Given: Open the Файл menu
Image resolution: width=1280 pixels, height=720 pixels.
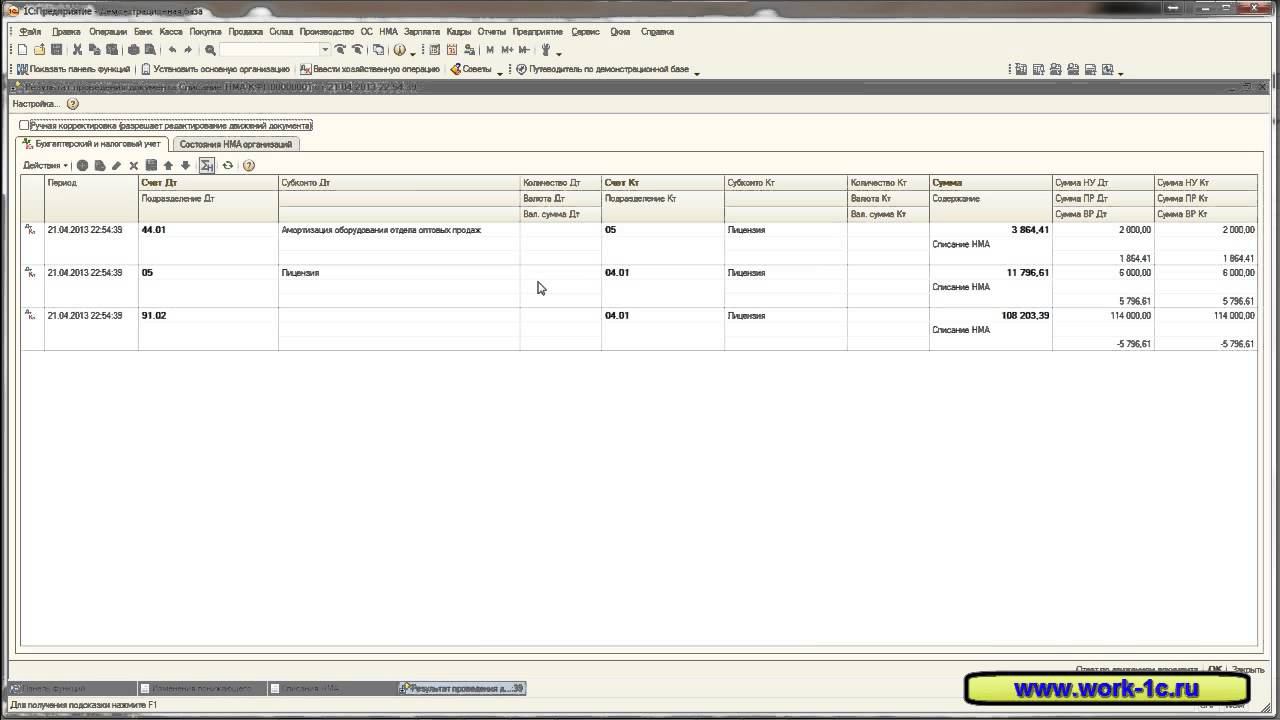Looking at the screenshot, I should 30,32.
